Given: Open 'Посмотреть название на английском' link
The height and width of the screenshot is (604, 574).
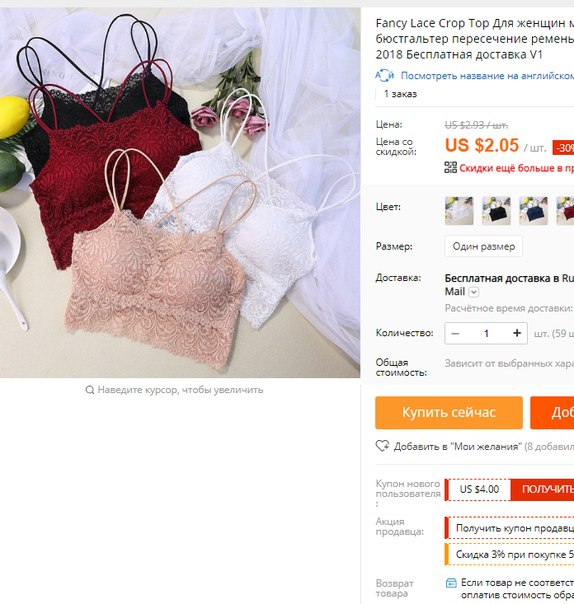Looking at the screenshot, I should click(487, 76).
